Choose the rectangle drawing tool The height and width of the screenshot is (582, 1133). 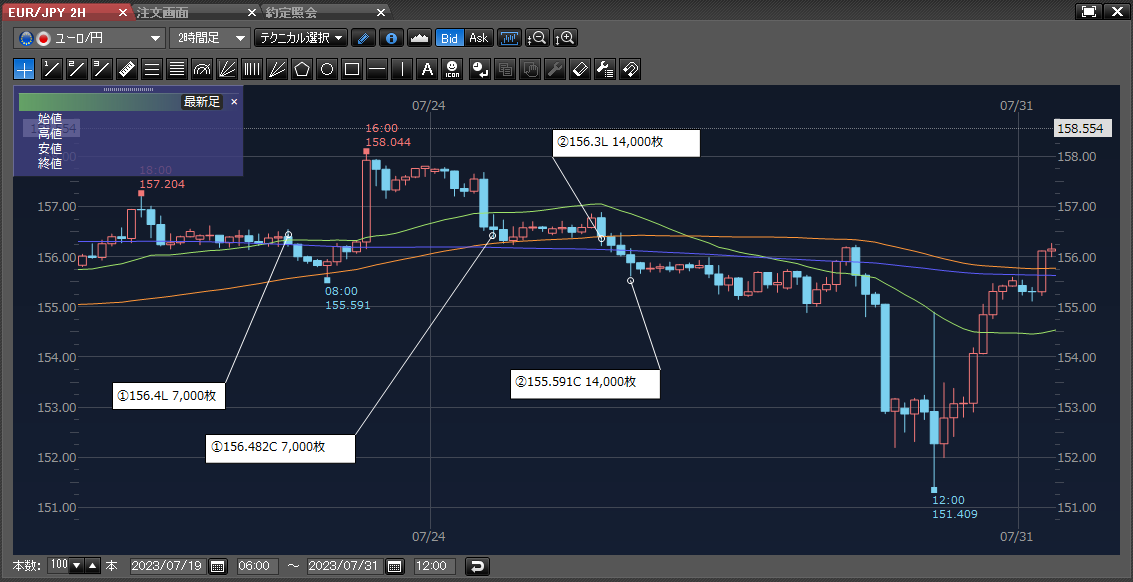tap(352, 69)
